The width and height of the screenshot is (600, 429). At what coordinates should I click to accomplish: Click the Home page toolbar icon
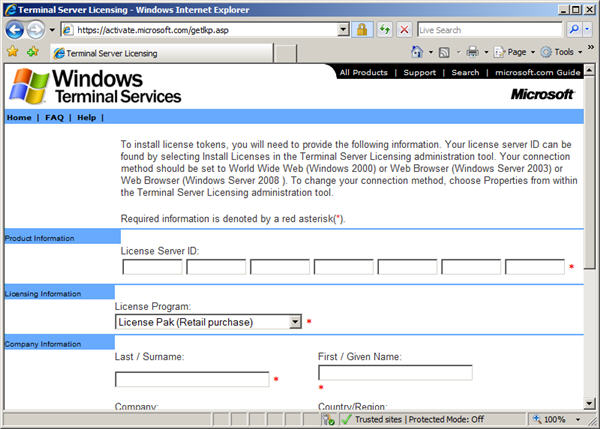(x=417, y=52)
